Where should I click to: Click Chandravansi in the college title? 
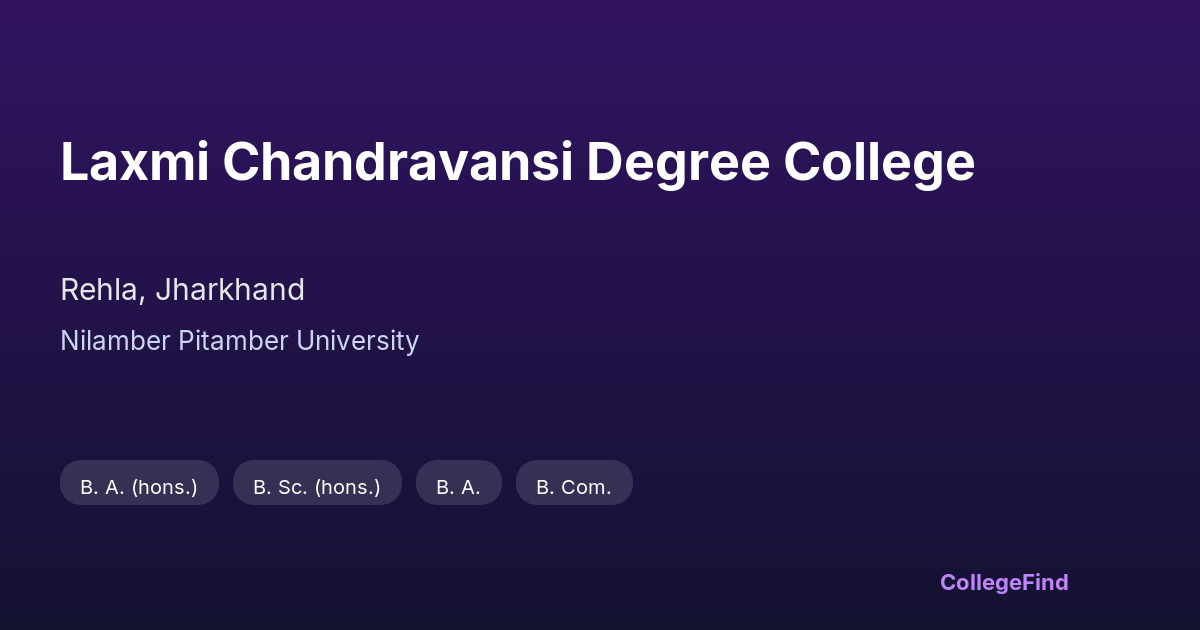coord(398,162)
